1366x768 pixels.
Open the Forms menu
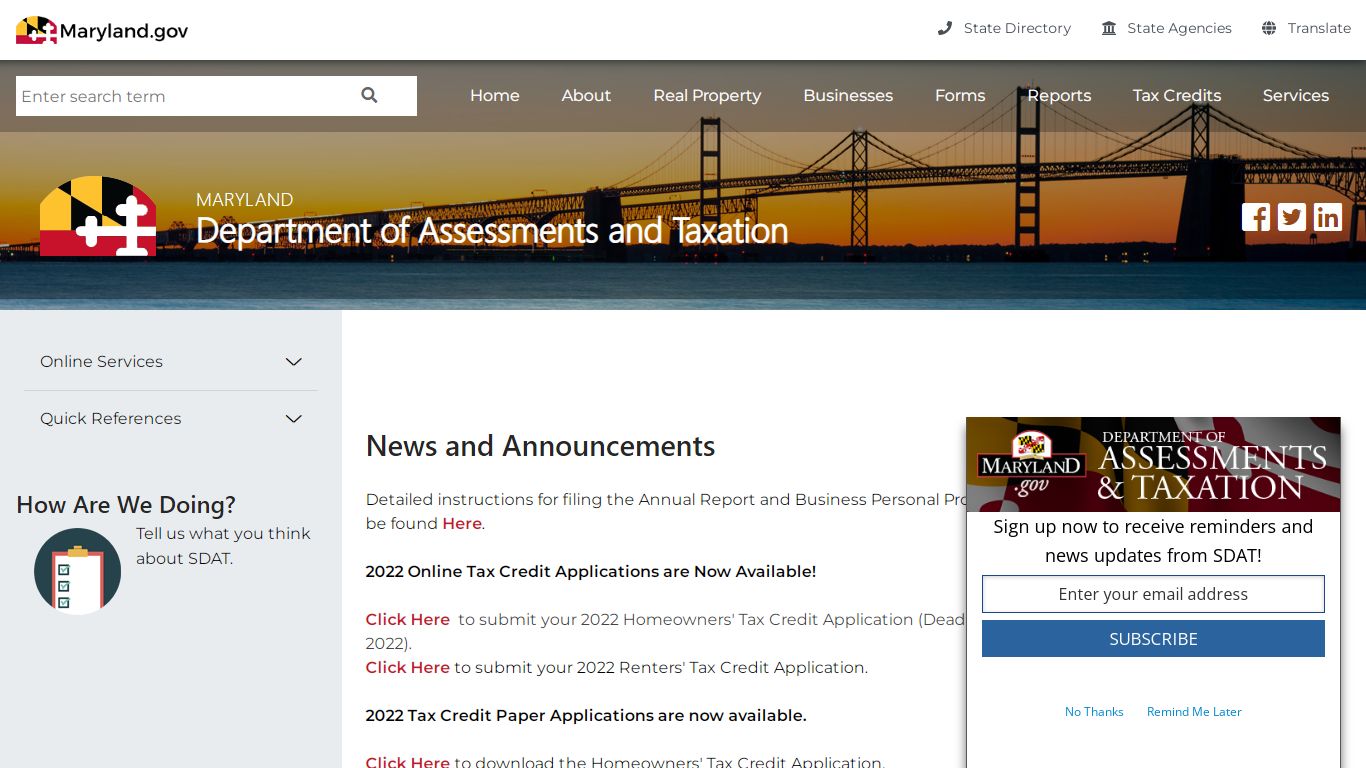point(960,96)
